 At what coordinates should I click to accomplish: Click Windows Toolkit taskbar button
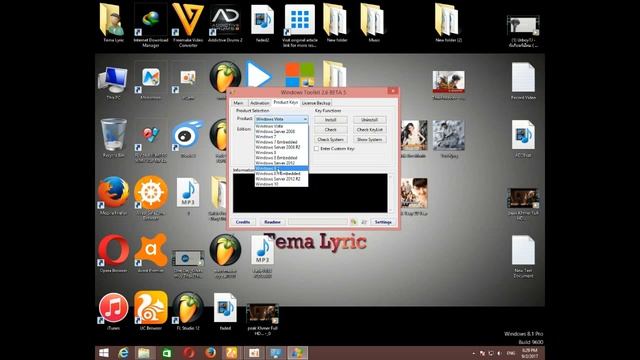tap(298, 353)
